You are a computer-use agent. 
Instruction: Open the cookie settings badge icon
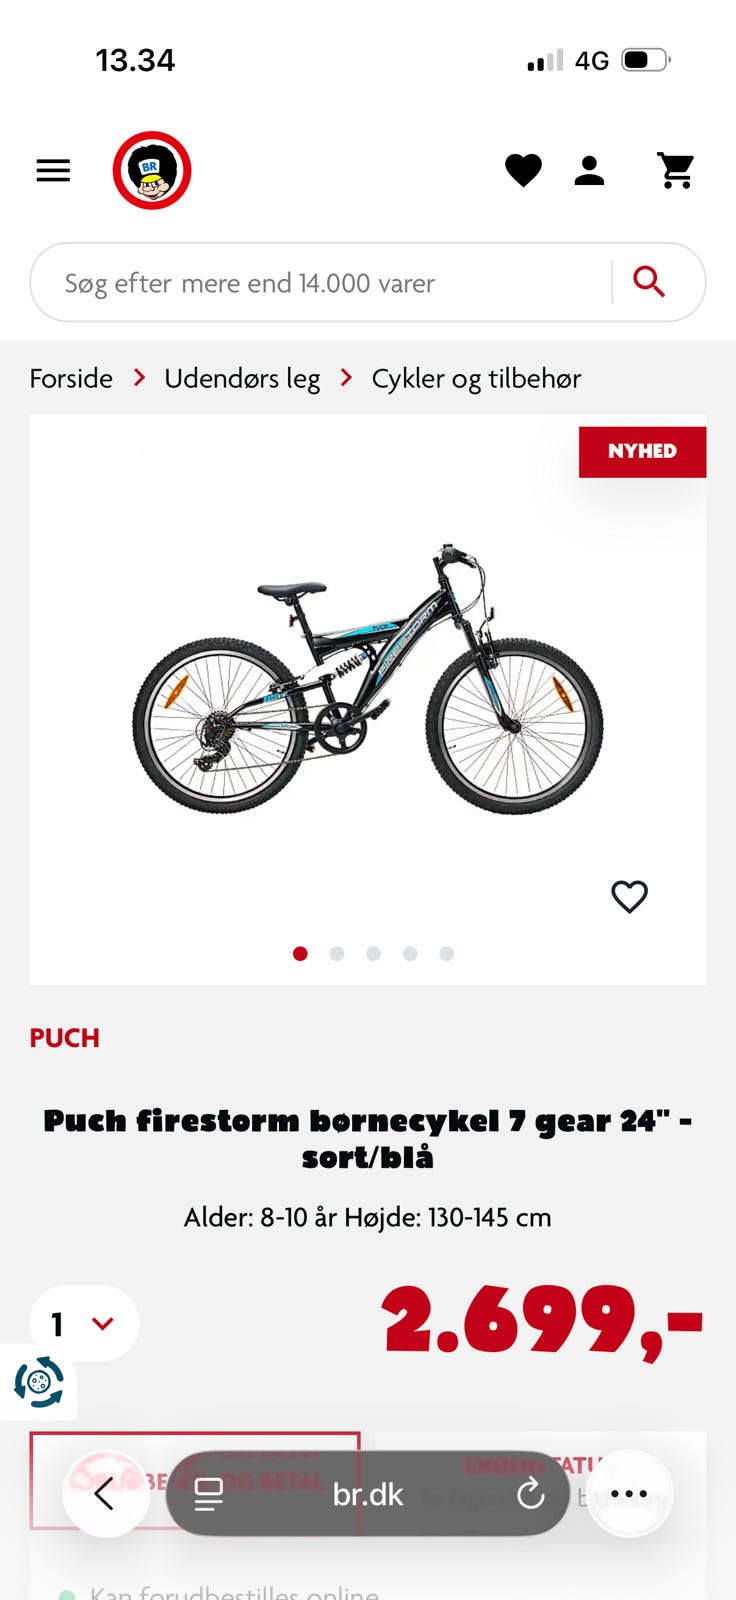point(38,1382)
